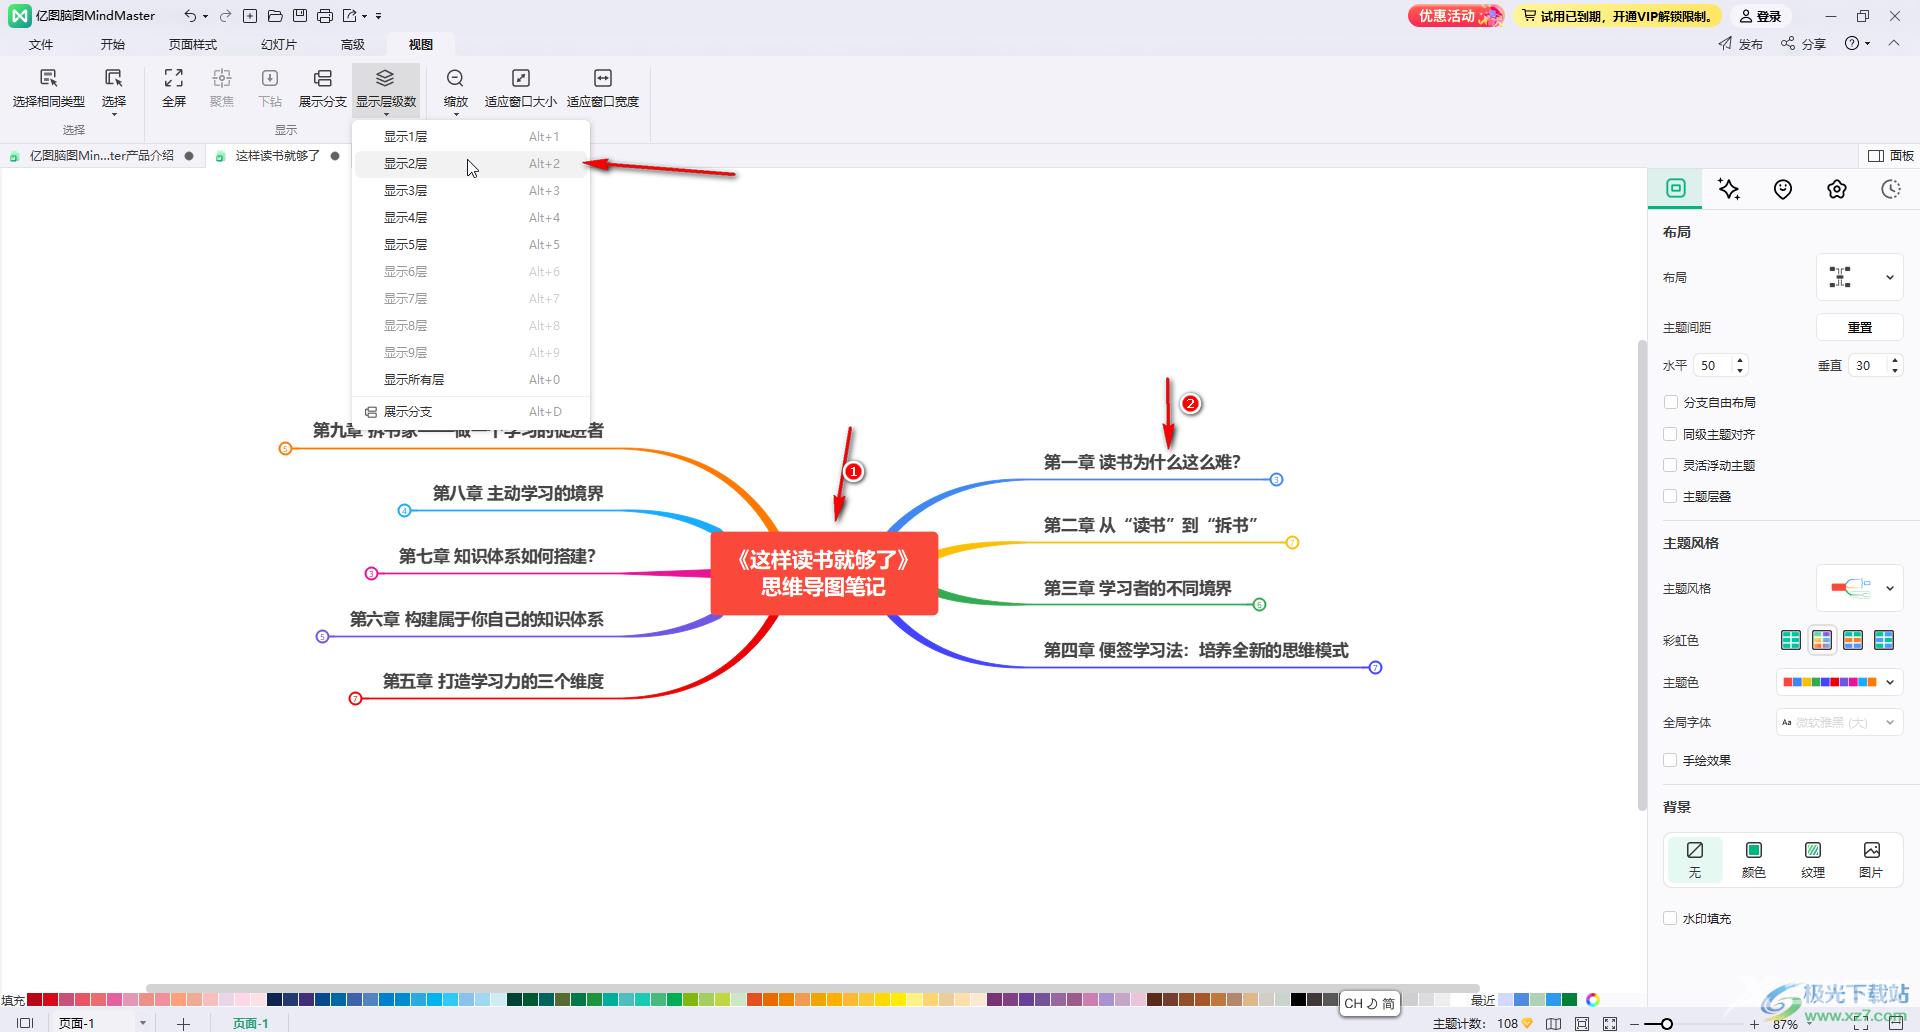Switch to 幻灯片 ribbon tab
The width and height of the screenshot is (1920, 1032).
[x=279, y=44]
